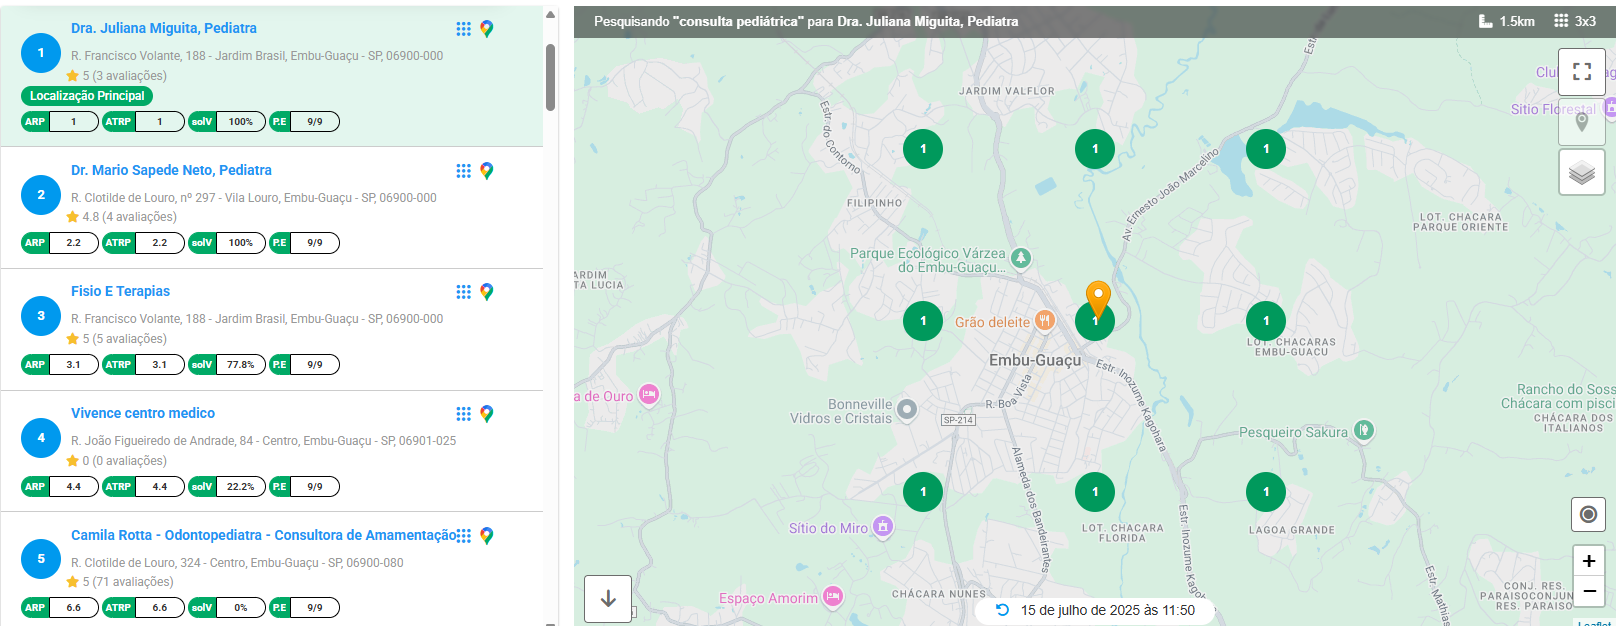1620x626 pixels.
Task: Click the Localização Principal badge
Action: [87, 96]
